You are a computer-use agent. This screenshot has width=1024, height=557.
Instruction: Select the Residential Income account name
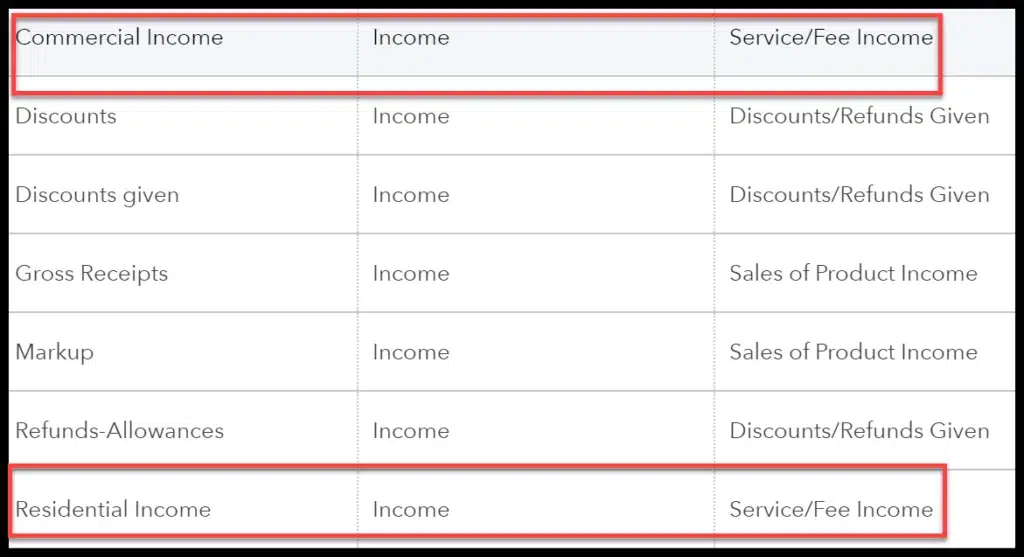(x=113, y=509)
